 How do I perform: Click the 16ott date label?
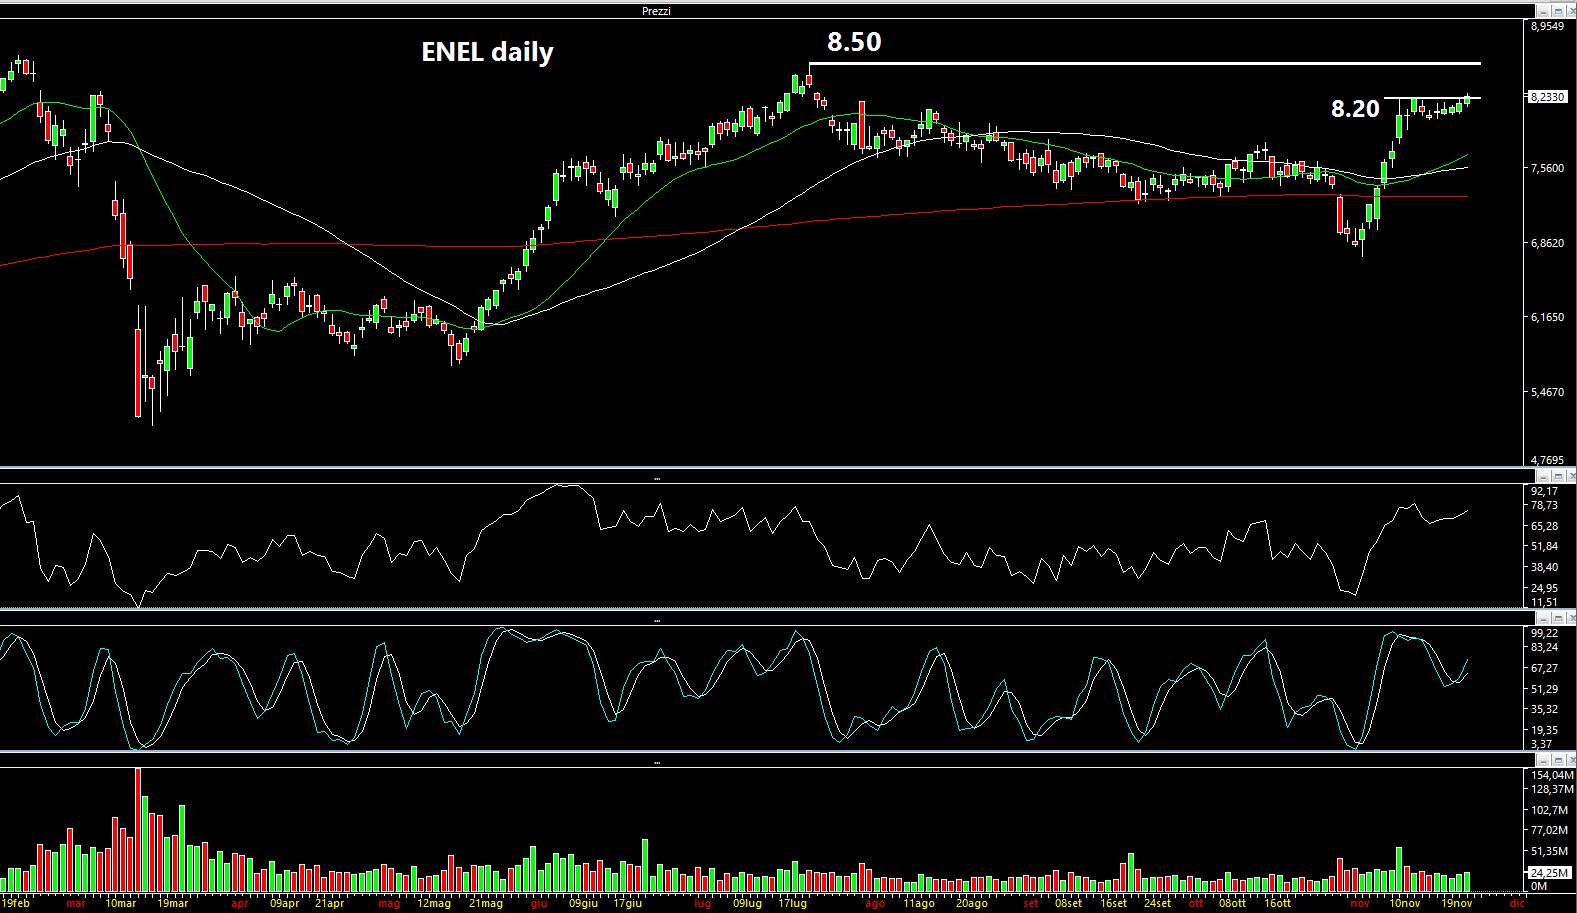[x=1277, y=903]
